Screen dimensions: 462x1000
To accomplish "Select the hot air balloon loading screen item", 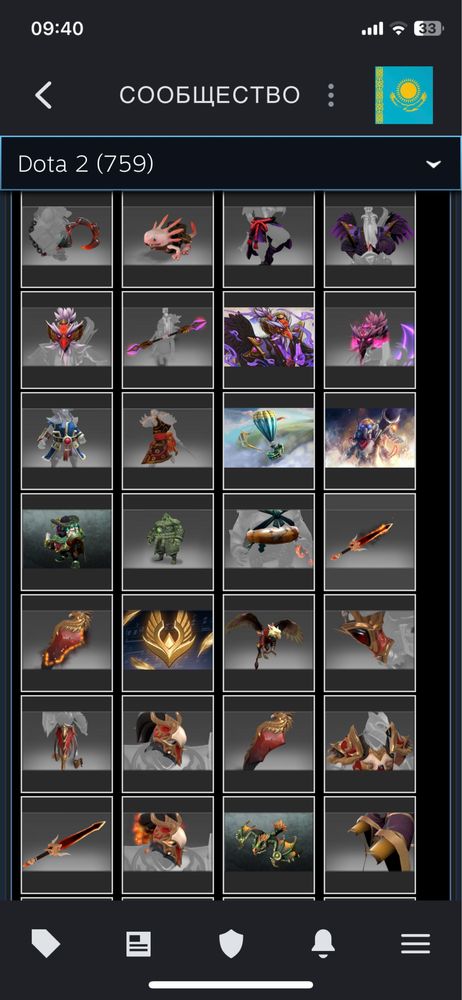I will pos(269,441).
